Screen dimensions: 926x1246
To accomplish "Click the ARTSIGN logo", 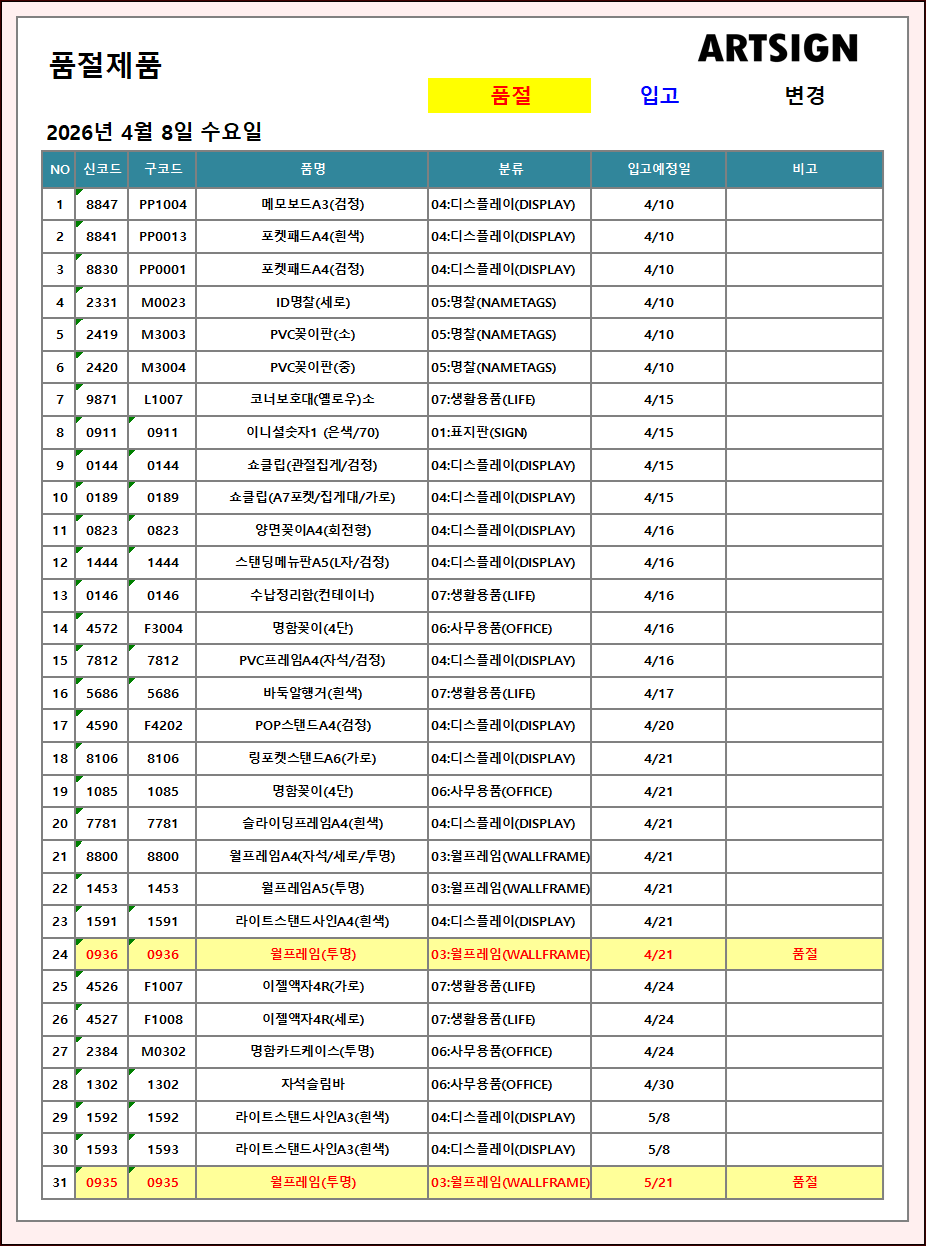I will tap(777, 48).
